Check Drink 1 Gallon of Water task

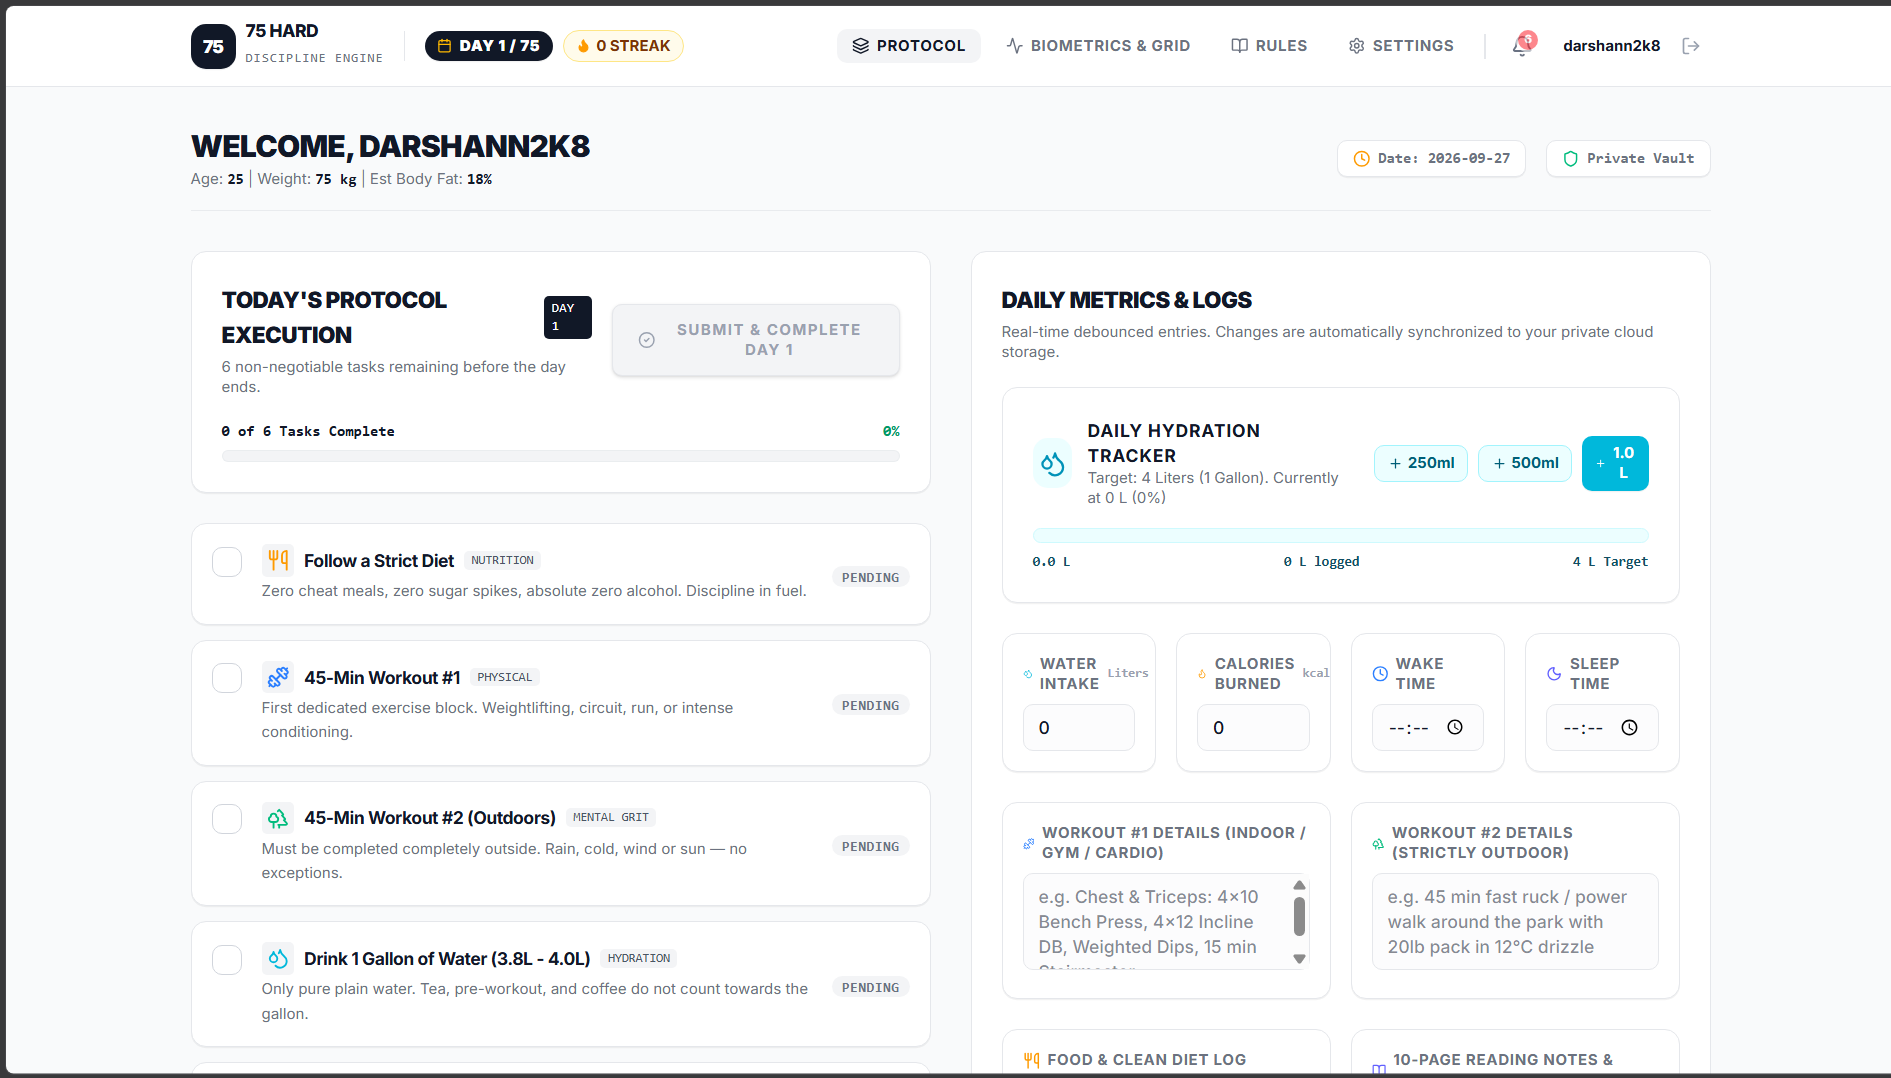click(227, 960)
